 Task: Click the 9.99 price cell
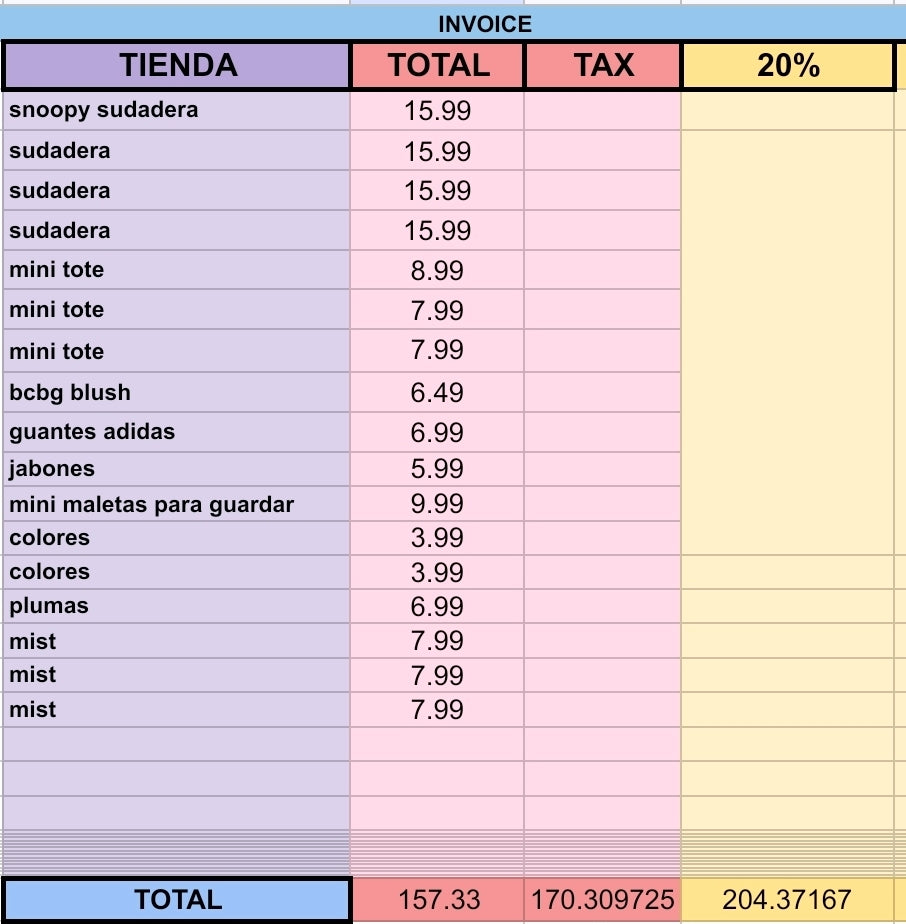(437, 504)
